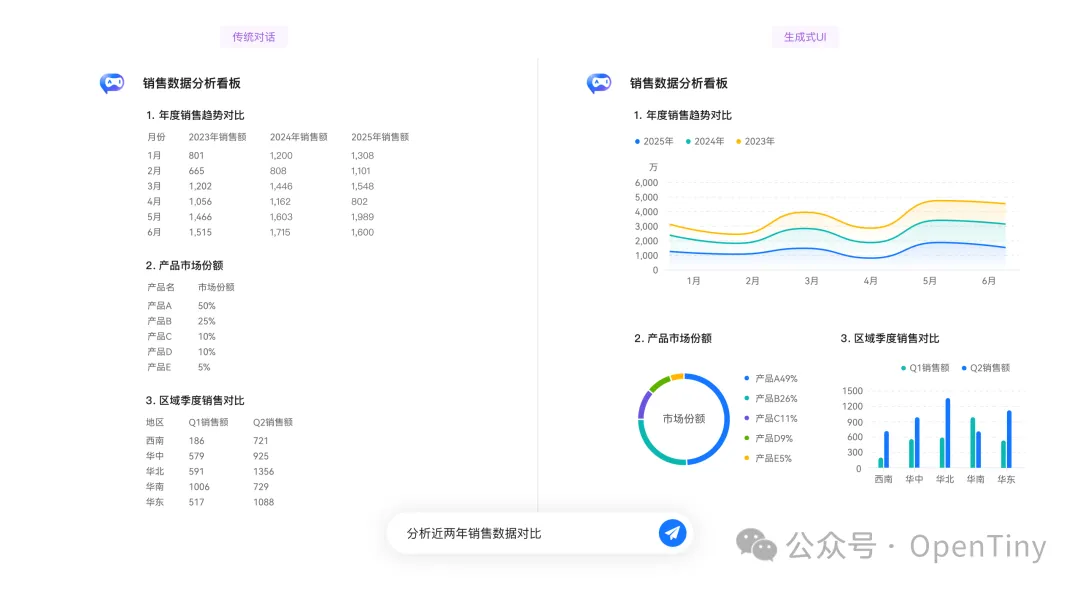Select the 生成式UI tab label
This screenshot has height=589, width=1080.
click(x=806, y=36)
